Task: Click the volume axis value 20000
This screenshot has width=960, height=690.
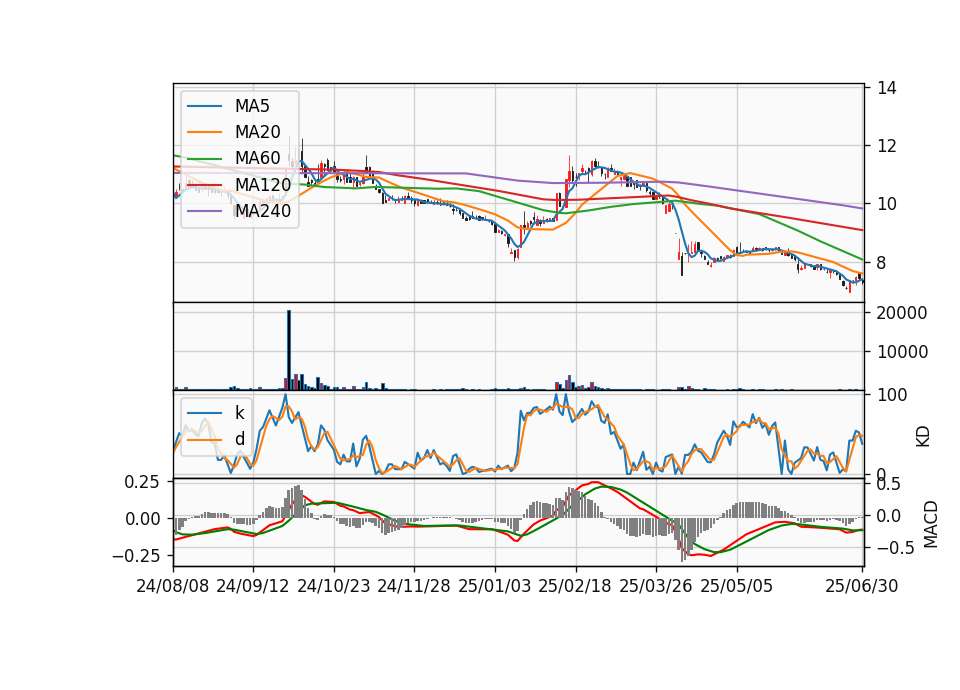Action: pos(902,313)
